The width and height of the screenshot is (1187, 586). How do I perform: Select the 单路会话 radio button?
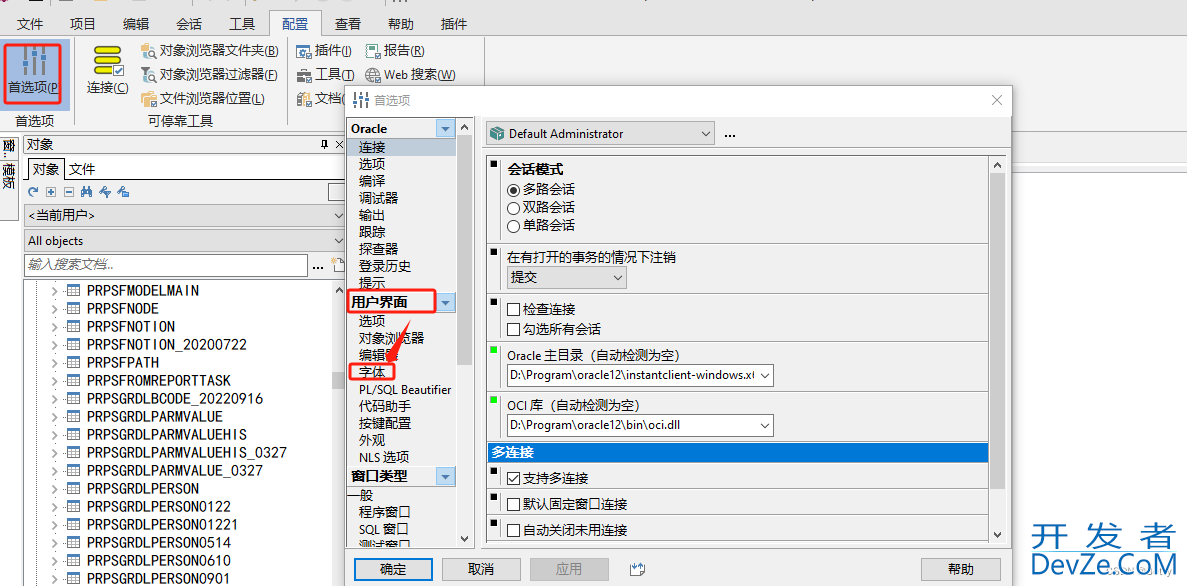coord(514,226)
